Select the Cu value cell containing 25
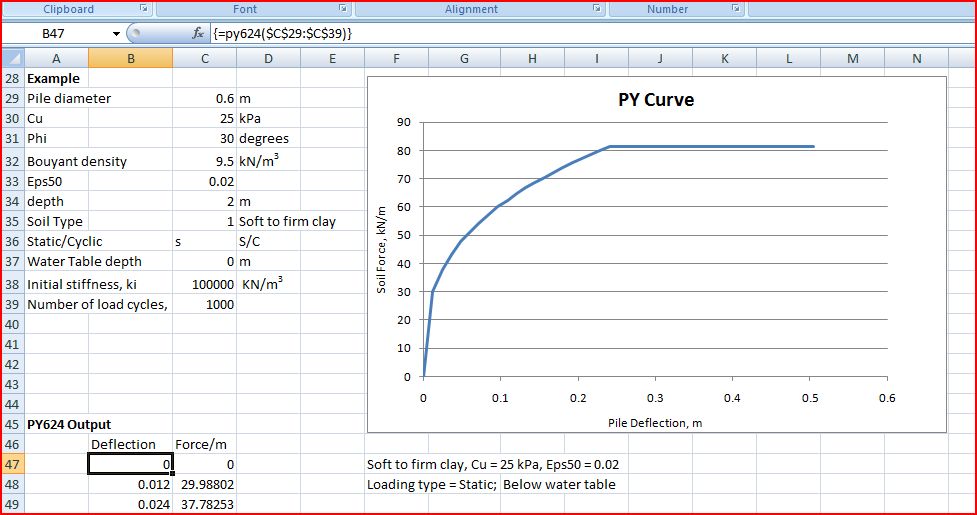The image size is (977, 515). pyautogui.click(x=204, y=118)
